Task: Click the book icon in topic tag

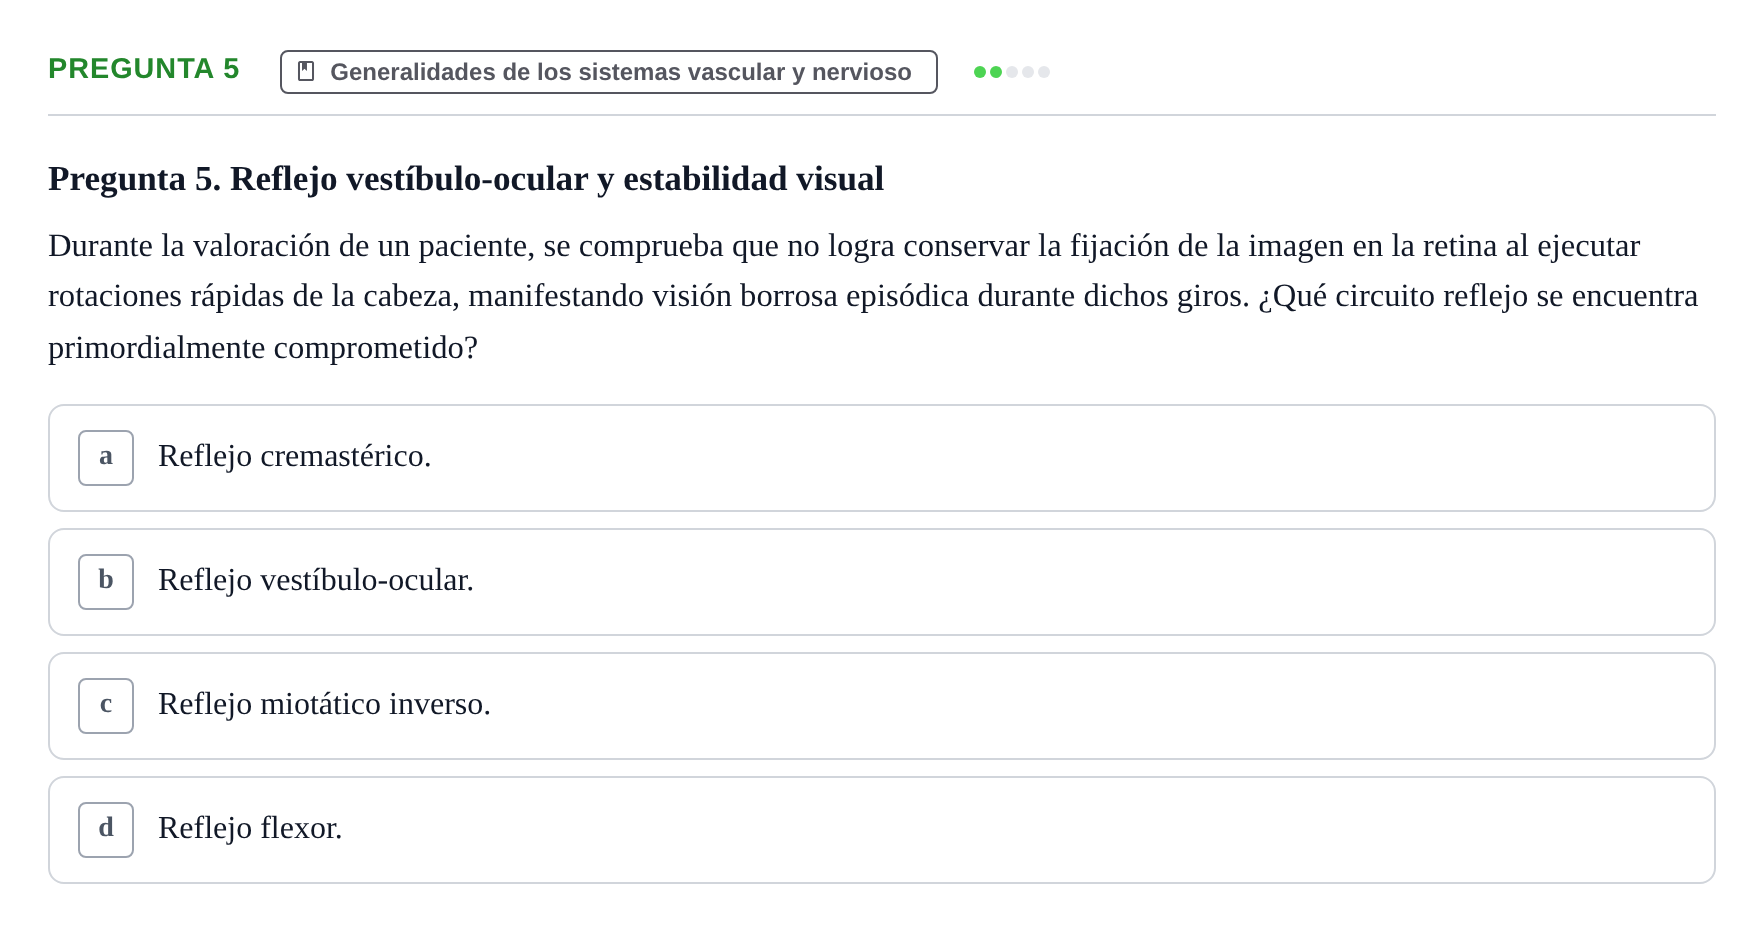Action: pos(306,71)
